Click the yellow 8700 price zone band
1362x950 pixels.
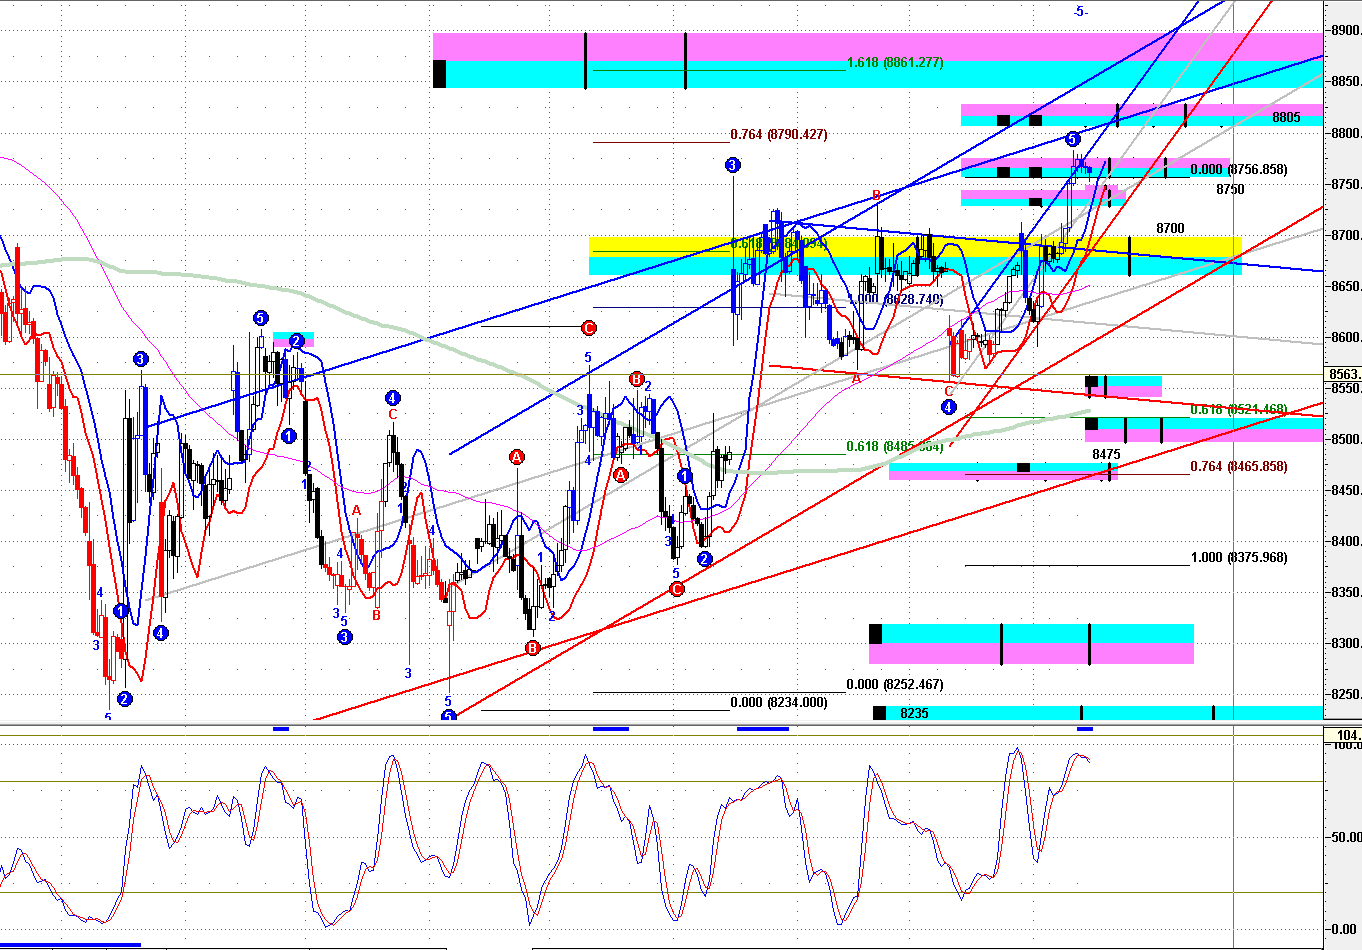click(x=915, y=246)
